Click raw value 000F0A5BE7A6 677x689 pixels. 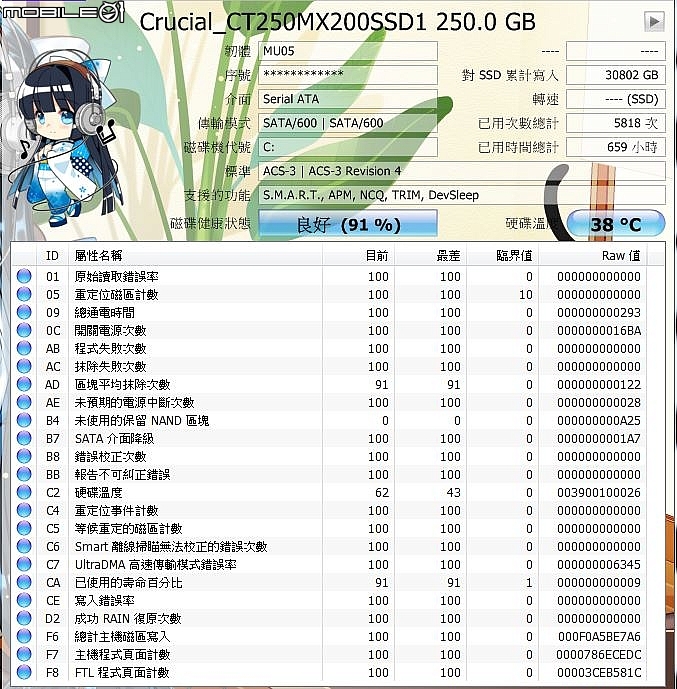[599, 636]
